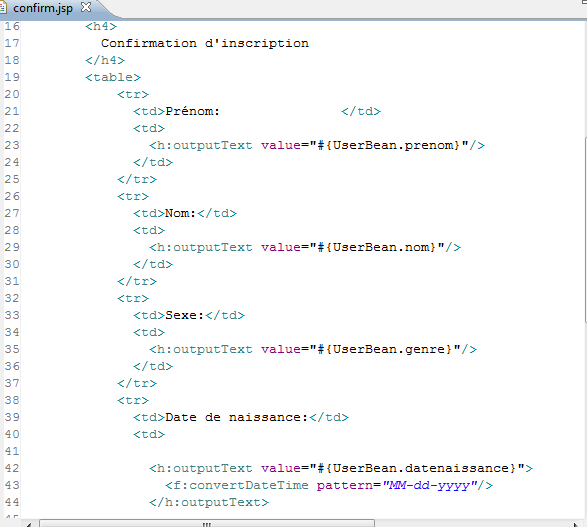The height and width of the screenshot is (527, 587).
Task: Click the opening <h4> tag
Action: click(x=101, y=26)
